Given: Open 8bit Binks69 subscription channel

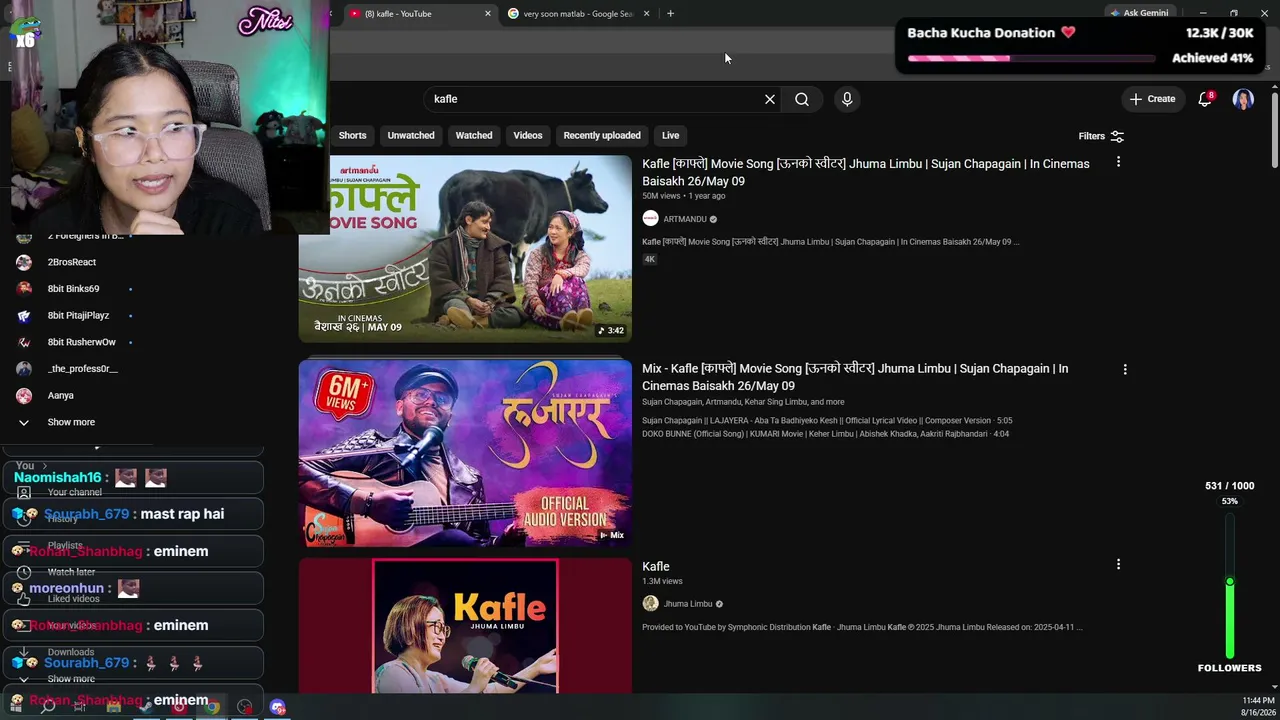Looking at the screenshot, I should pos(73,289).
